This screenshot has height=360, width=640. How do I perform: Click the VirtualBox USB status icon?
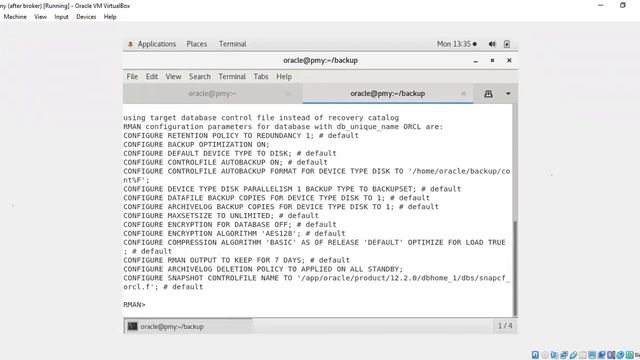click(573, 355)
